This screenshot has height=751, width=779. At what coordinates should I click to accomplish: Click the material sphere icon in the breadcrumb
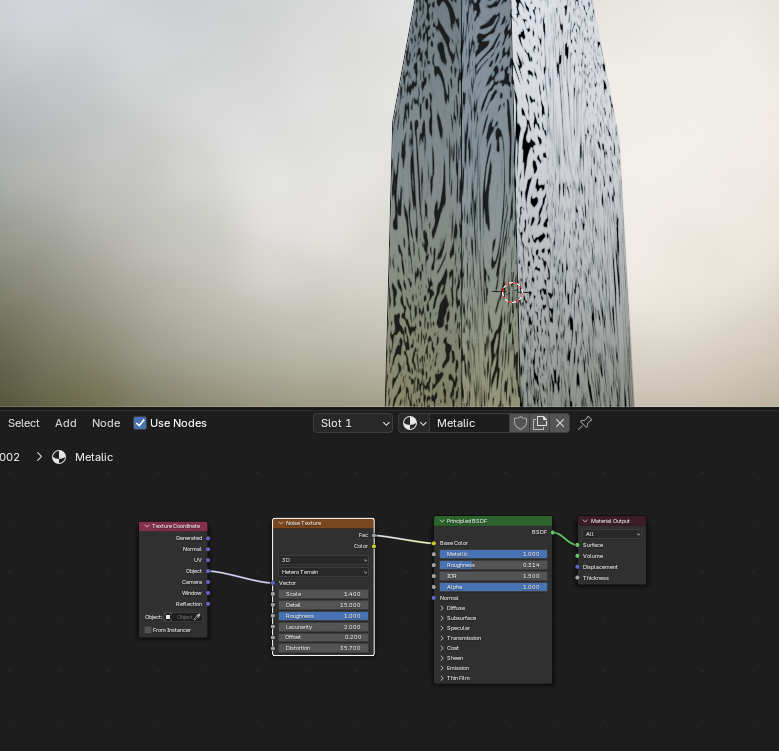pyautogui.click(x=59, y=457)
